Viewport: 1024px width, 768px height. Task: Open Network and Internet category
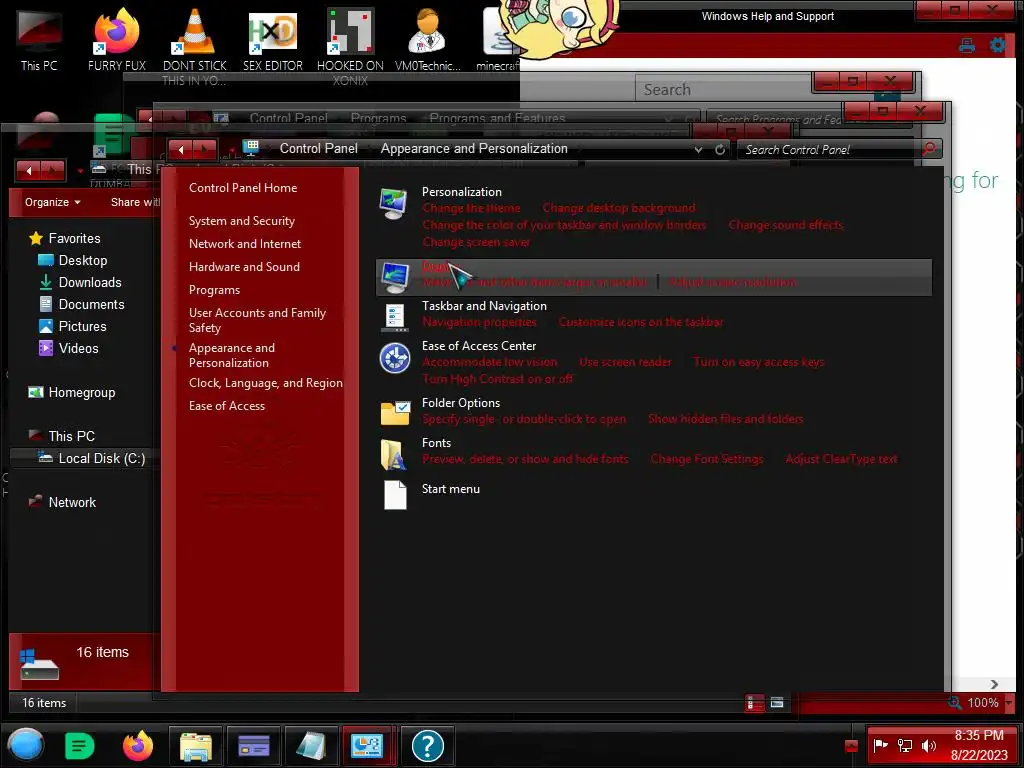pos(245,244)
